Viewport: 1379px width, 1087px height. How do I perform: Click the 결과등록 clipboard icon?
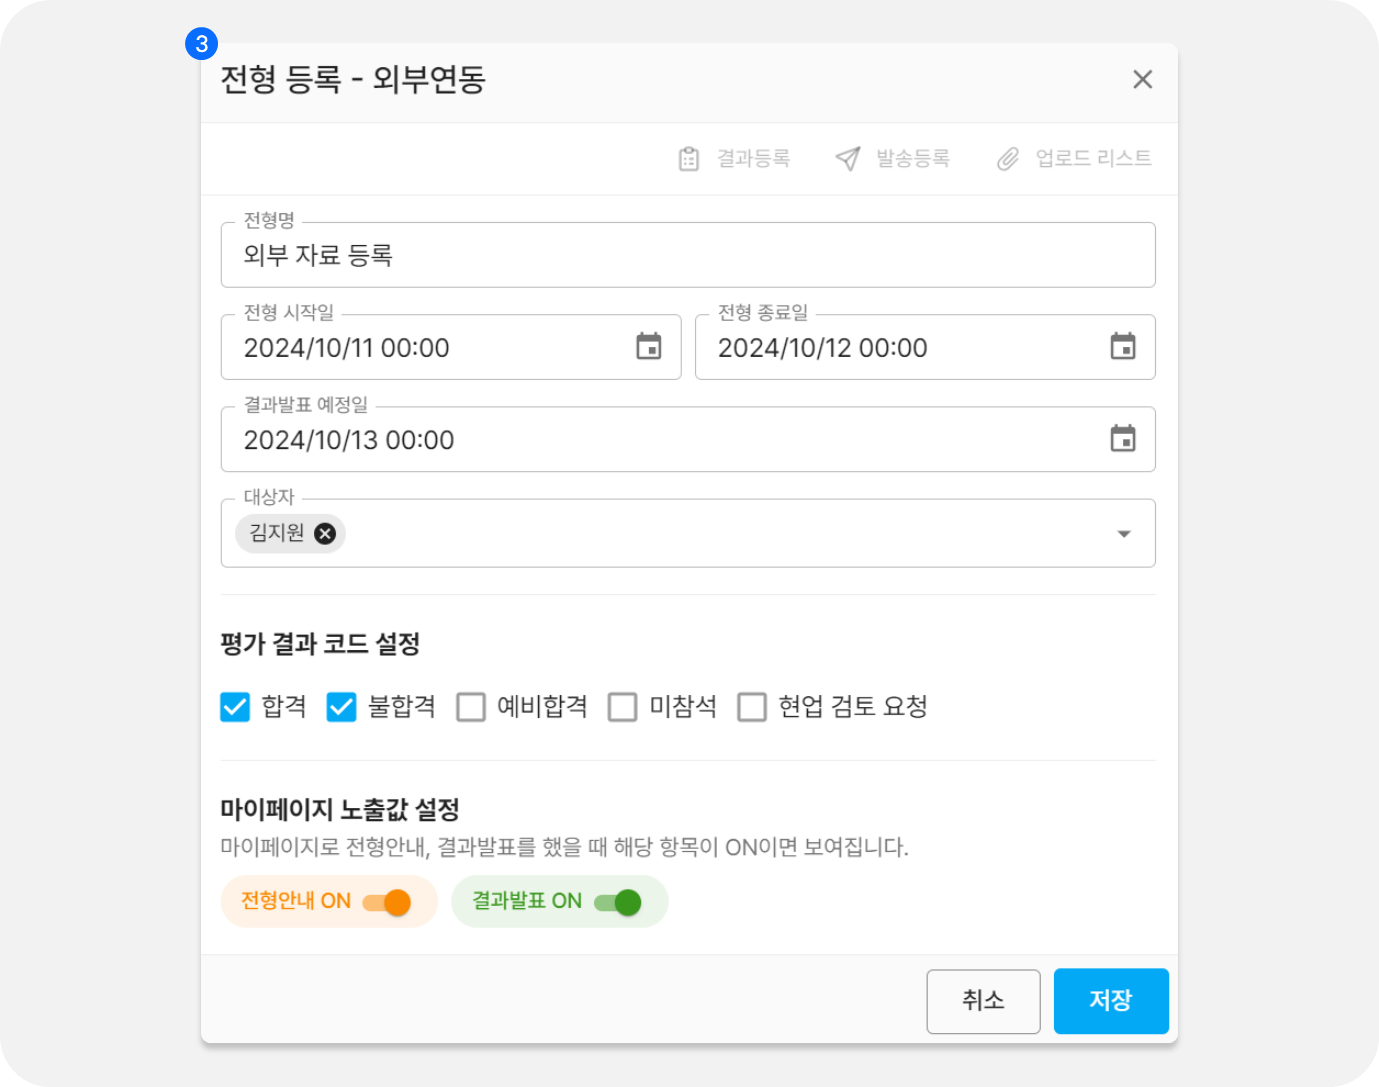click(689, 159)
